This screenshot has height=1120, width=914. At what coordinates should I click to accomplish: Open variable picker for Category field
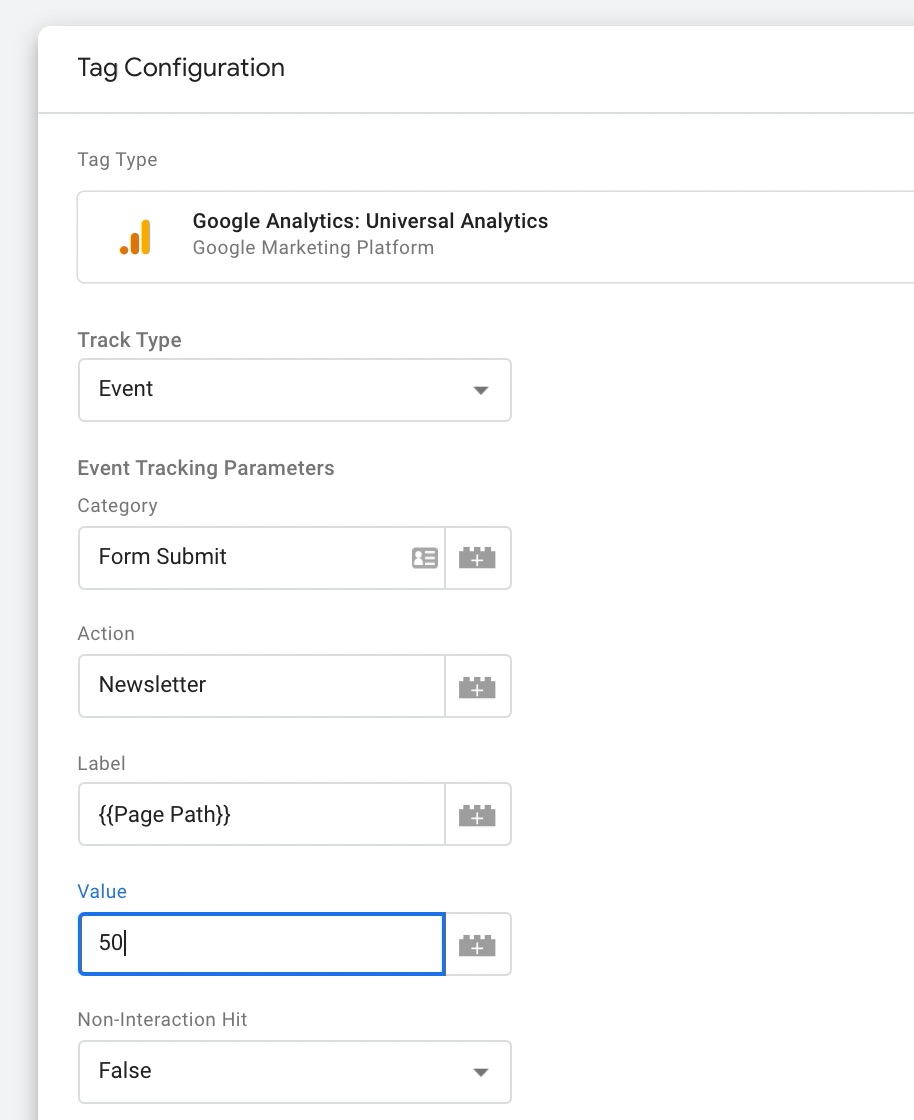(x=478, y=558)
